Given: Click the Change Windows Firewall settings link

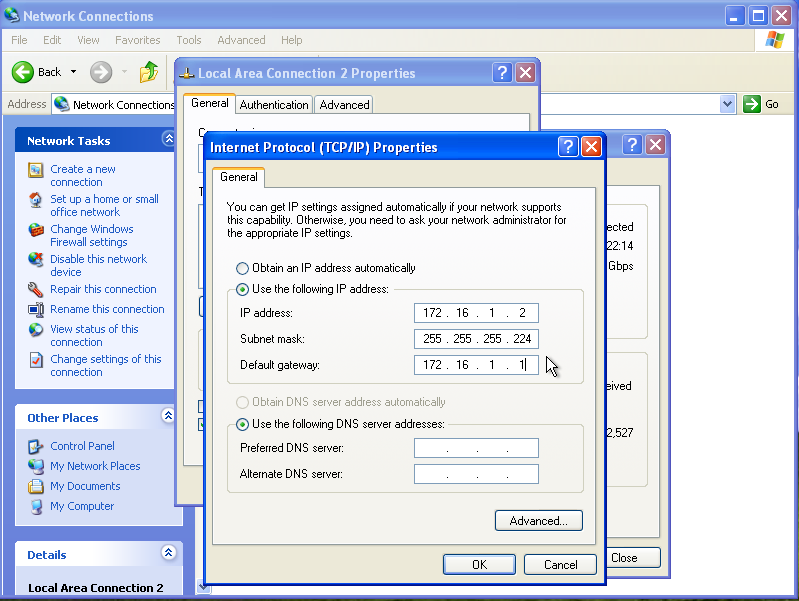Looking at the screenshot, I should pyautogui.click(x=92, y=236).
